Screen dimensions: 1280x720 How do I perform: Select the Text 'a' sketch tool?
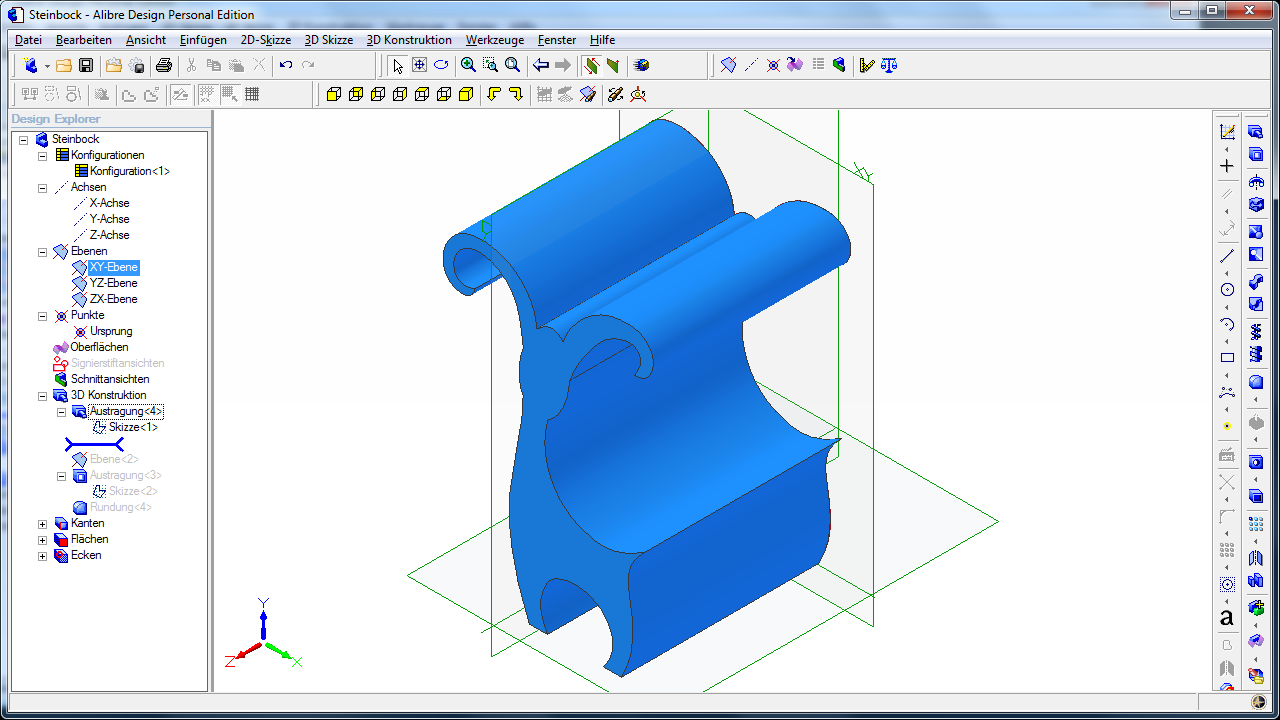tap(1227, 617)
